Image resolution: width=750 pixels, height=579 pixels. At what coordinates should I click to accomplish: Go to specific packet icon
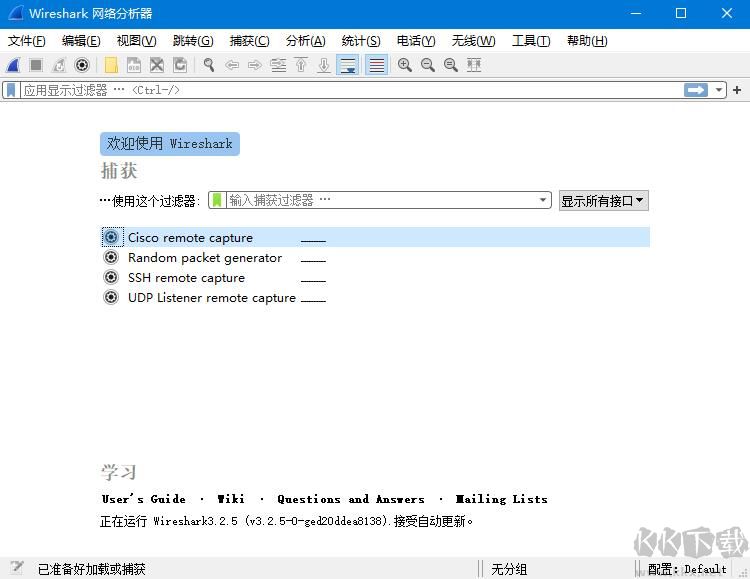click(278, 65)
